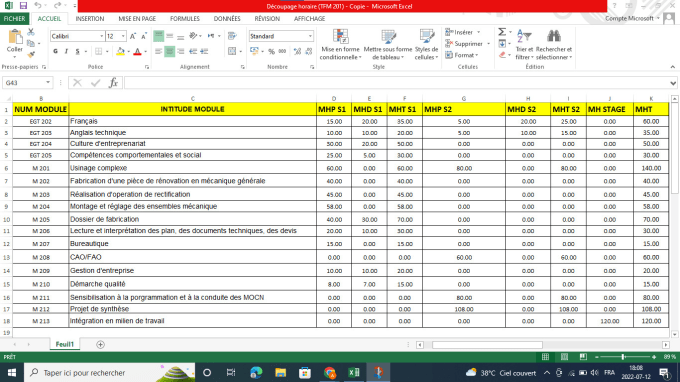Click the thousands separator 000 icon
This screenshot has width=680, height=382.
point(282,52)
